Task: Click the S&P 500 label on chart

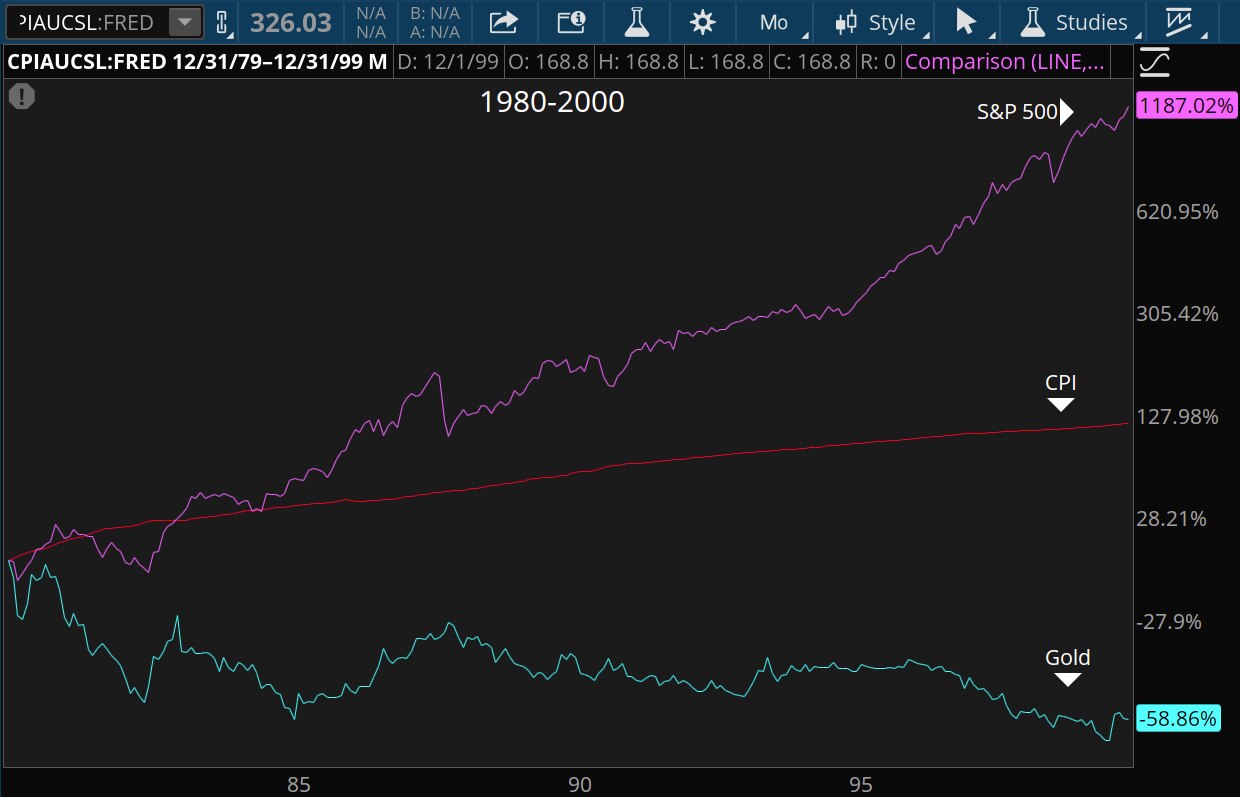Action: (x=1016, y=112)
